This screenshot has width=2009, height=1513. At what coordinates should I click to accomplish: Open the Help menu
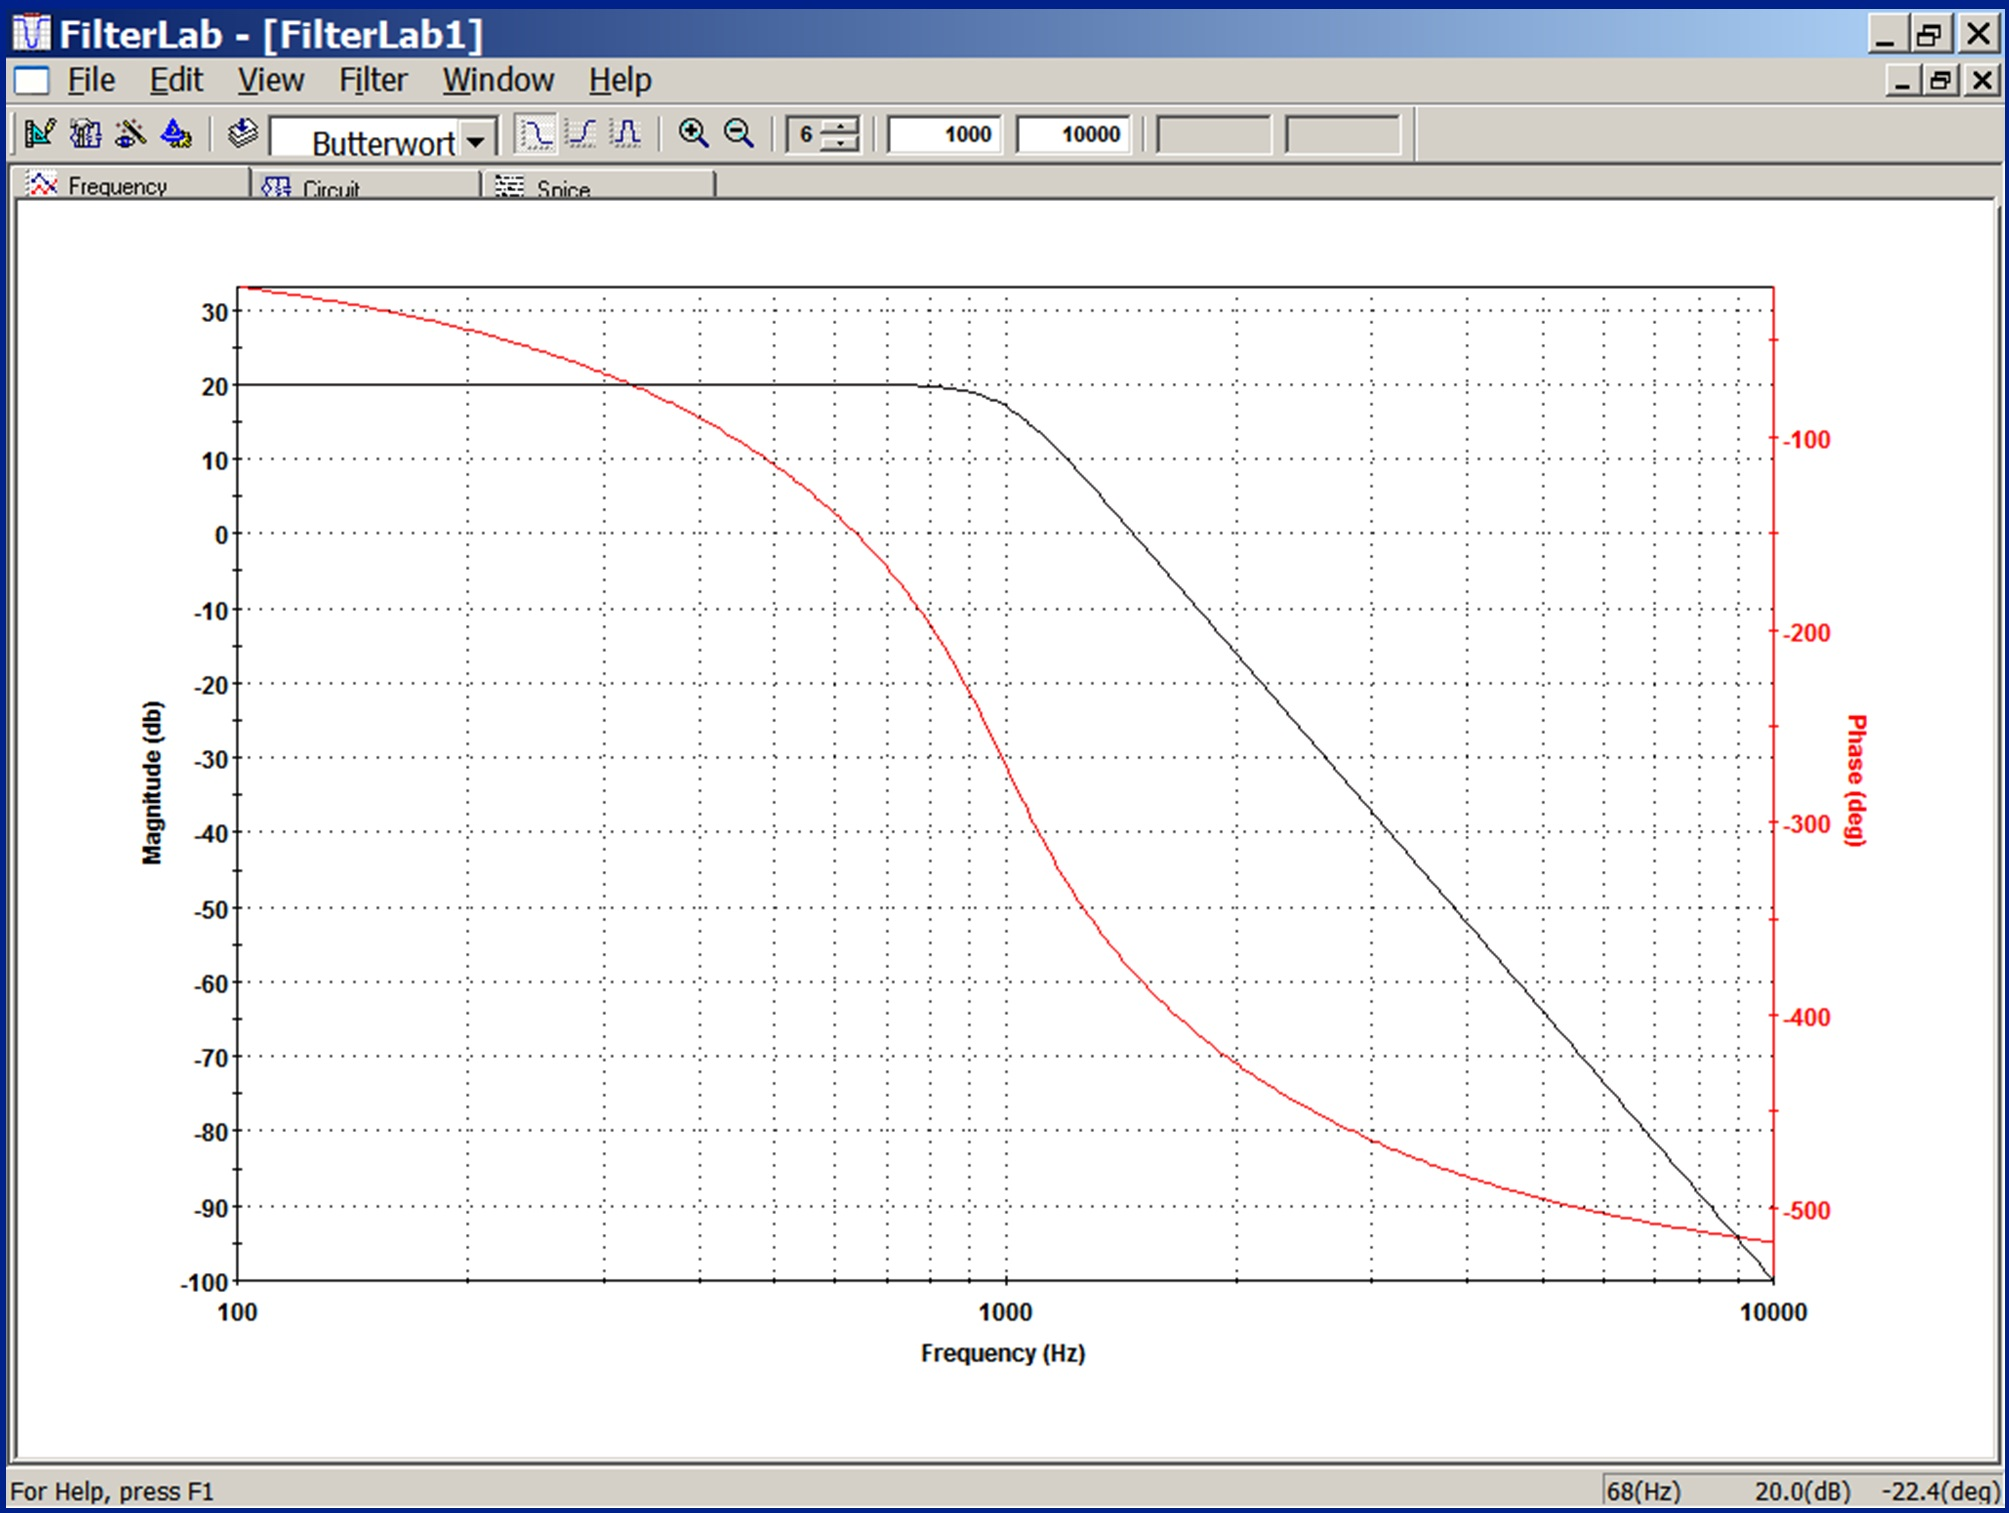[620, 80]
